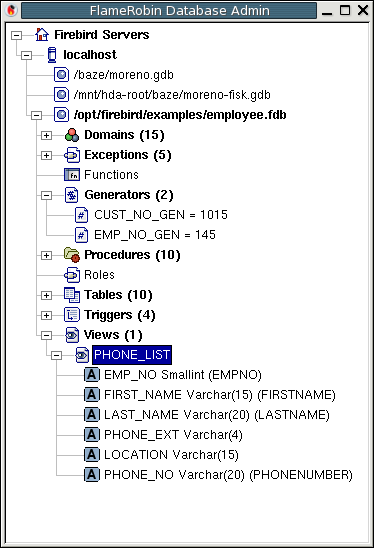The image size is (374, 548).
Task: Click the EMP_NO_GEN generator icon
Action: [x=81, y=235]
